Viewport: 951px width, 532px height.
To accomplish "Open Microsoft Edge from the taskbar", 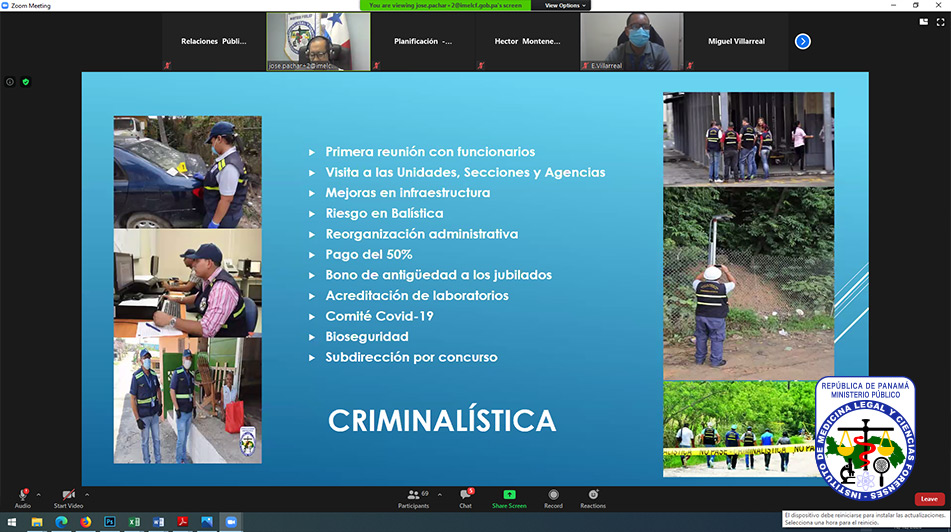I will coord(61,522).
